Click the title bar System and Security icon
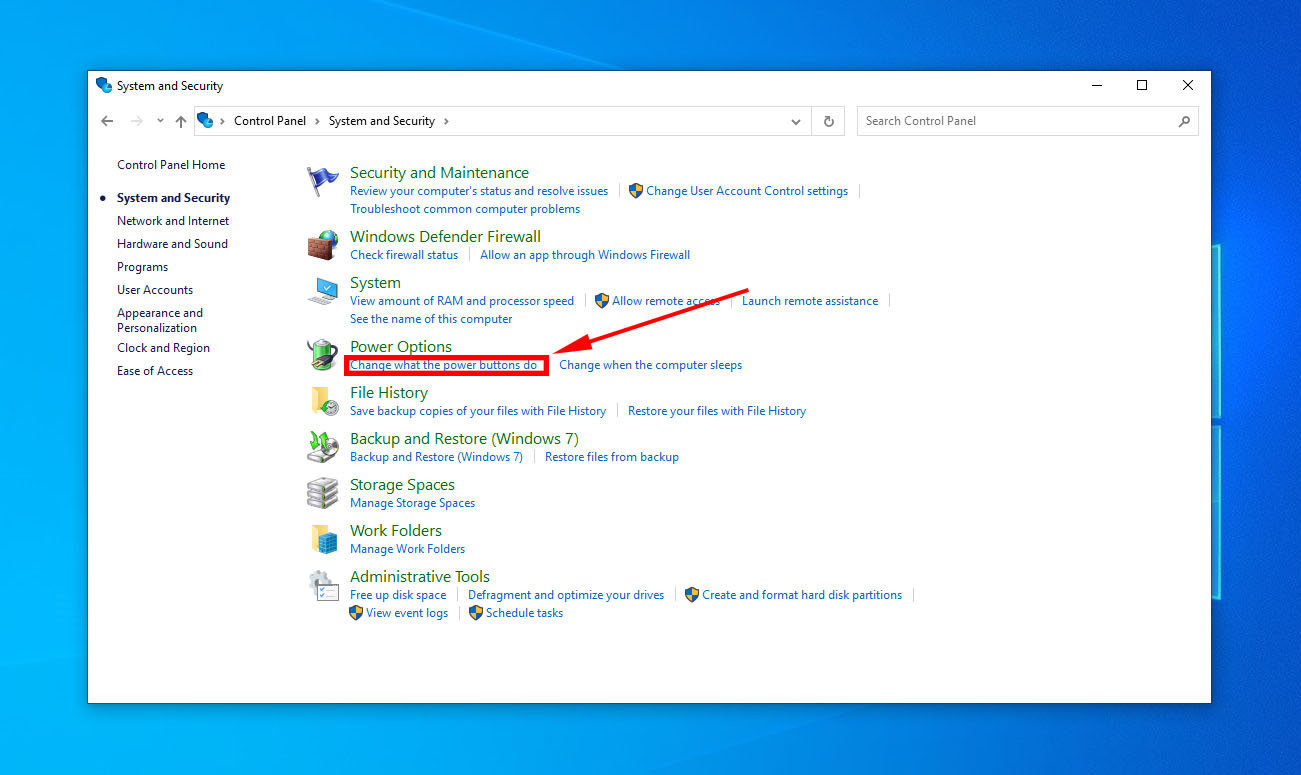 coord(103,85)
